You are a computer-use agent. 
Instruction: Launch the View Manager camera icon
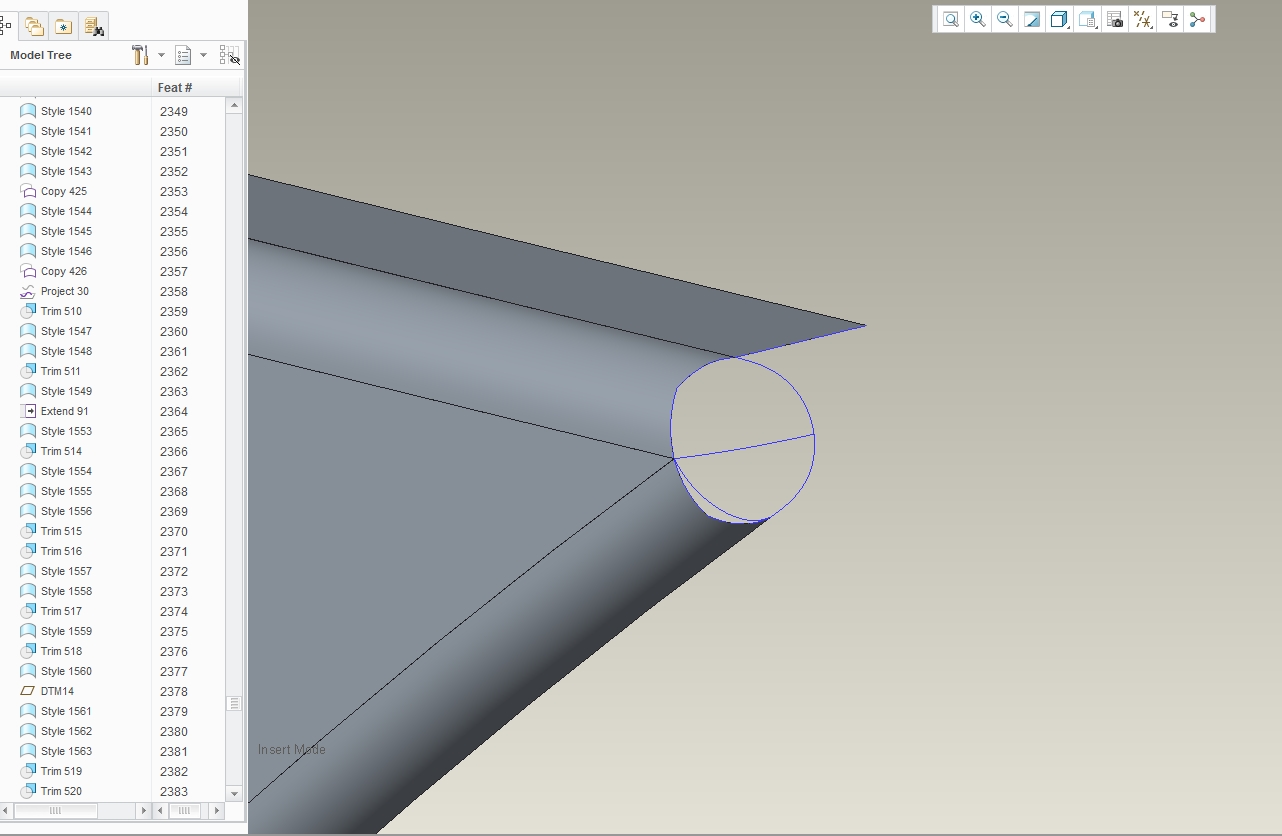click(1115, 19)
